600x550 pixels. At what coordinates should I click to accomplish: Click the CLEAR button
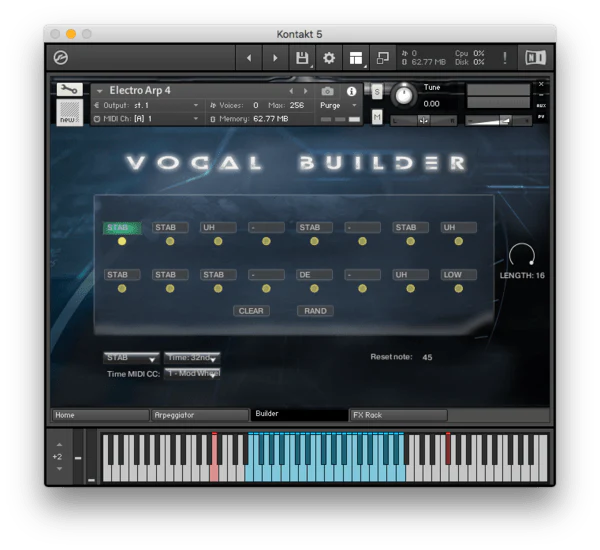point(251,311)
